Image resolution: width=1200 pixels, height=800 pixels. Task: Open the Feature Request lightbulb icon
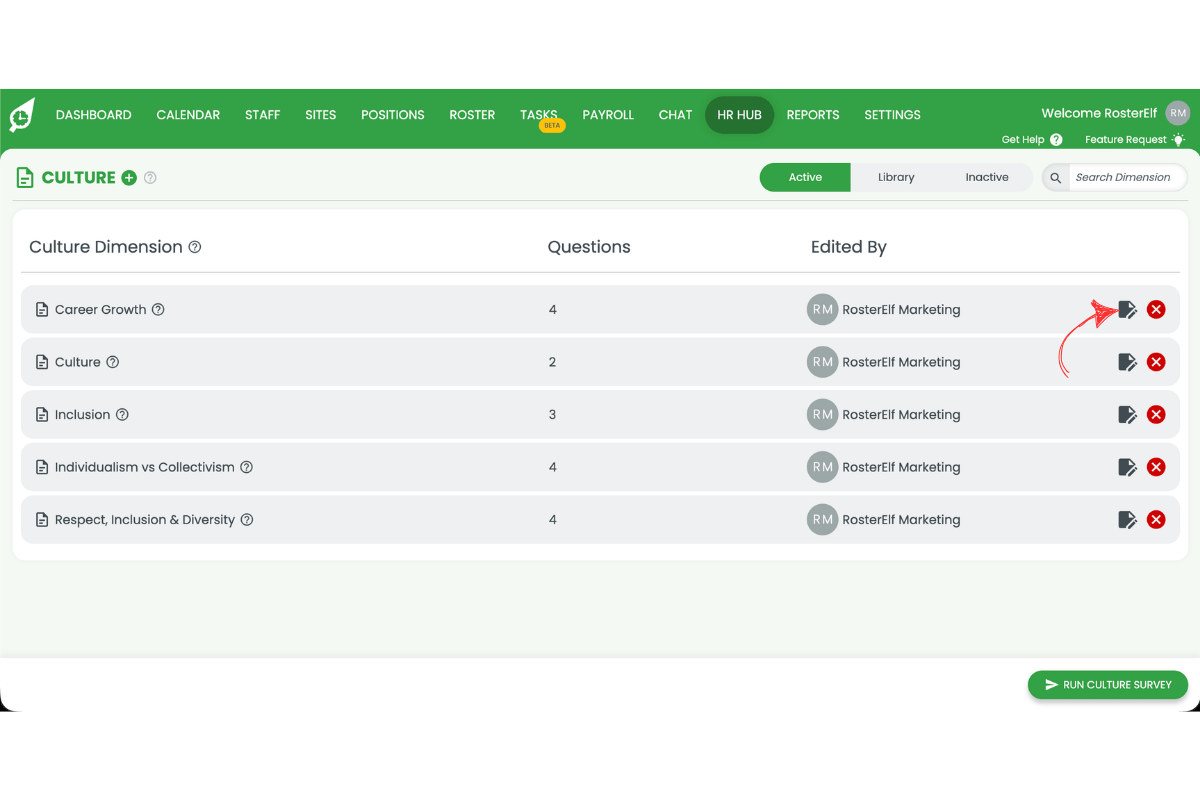point(1178,140)
